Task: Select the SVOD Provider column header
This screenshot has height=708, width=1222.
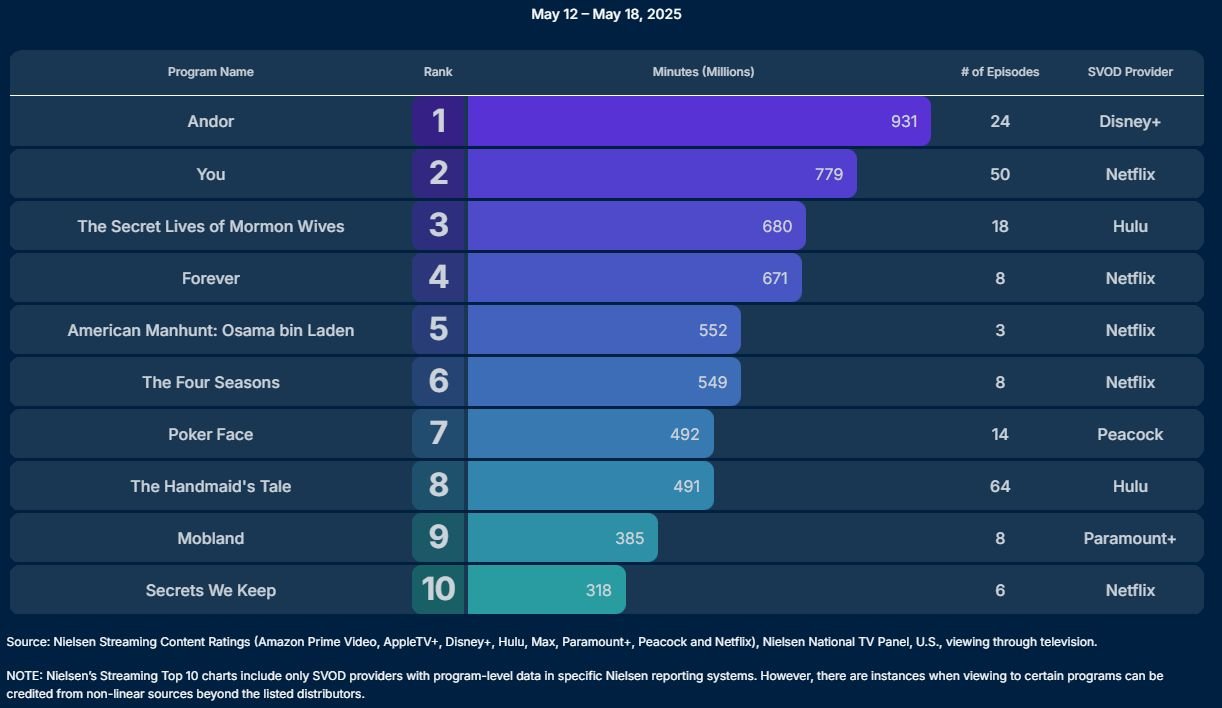Action: (x=1130, y=72)
